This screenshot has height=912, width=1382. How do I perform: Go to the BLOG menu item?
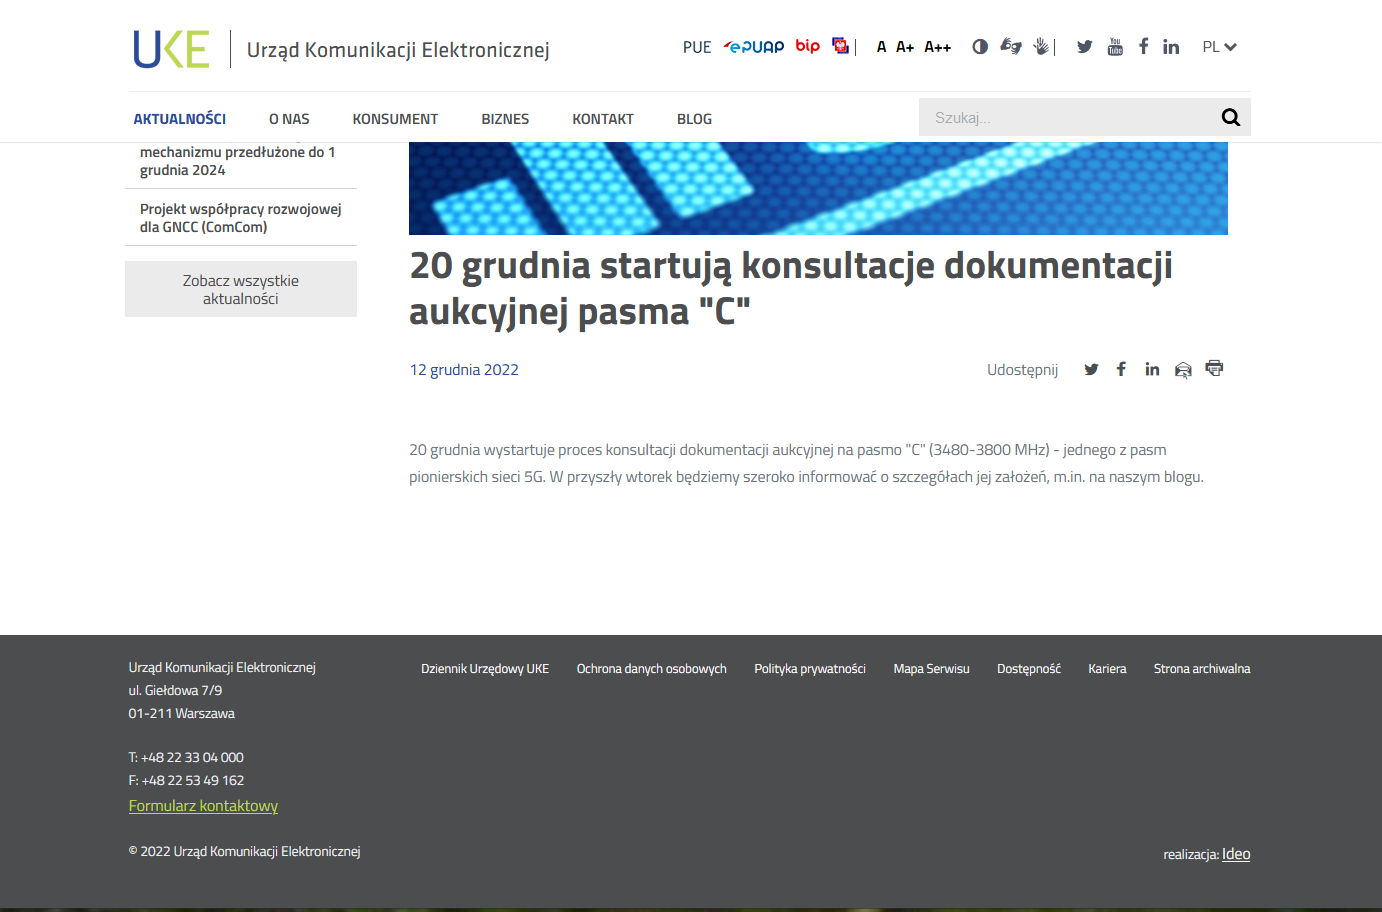(694, 119)
